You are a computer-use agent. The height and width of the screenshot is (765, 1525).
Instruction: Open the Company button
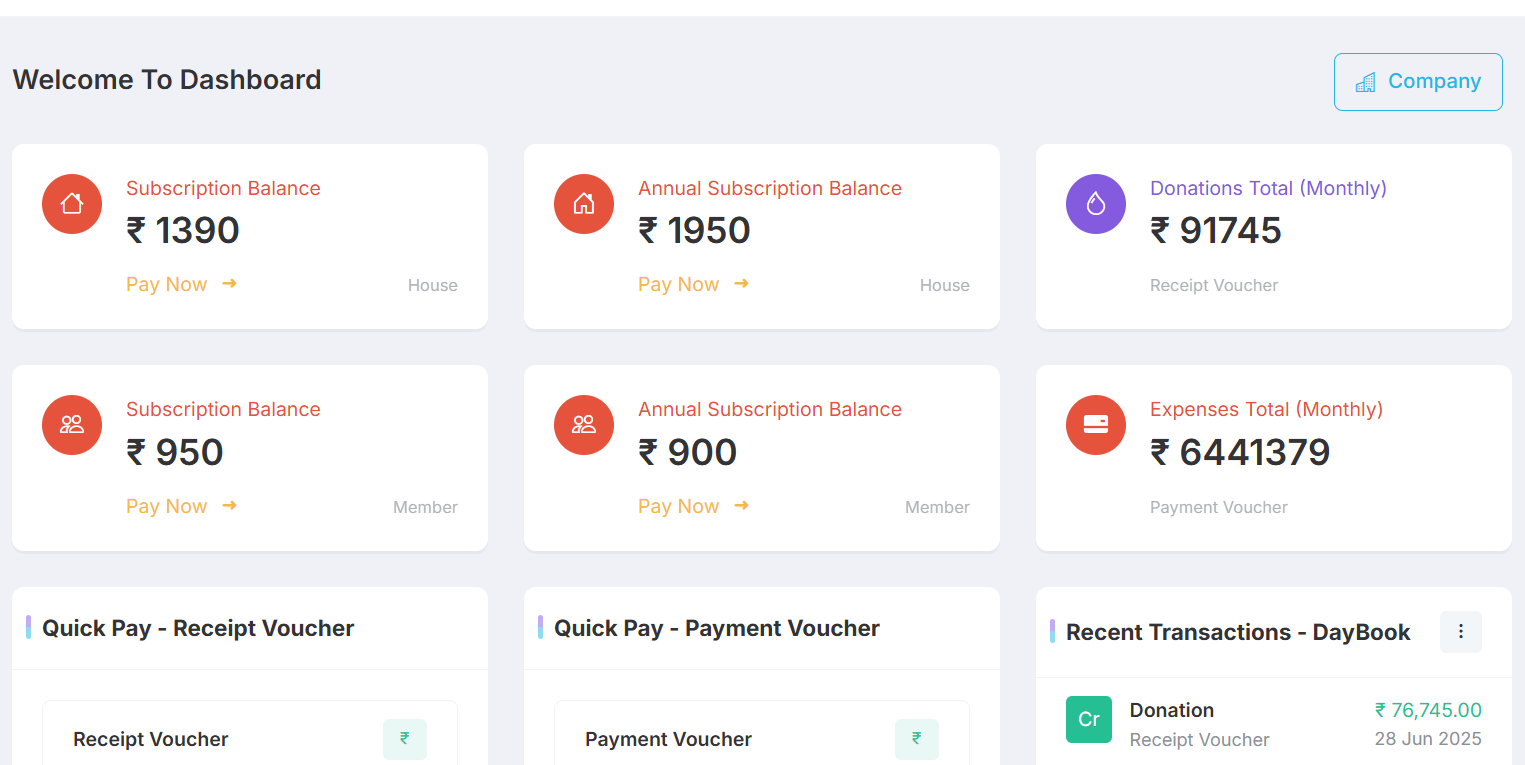point(1418,82)
